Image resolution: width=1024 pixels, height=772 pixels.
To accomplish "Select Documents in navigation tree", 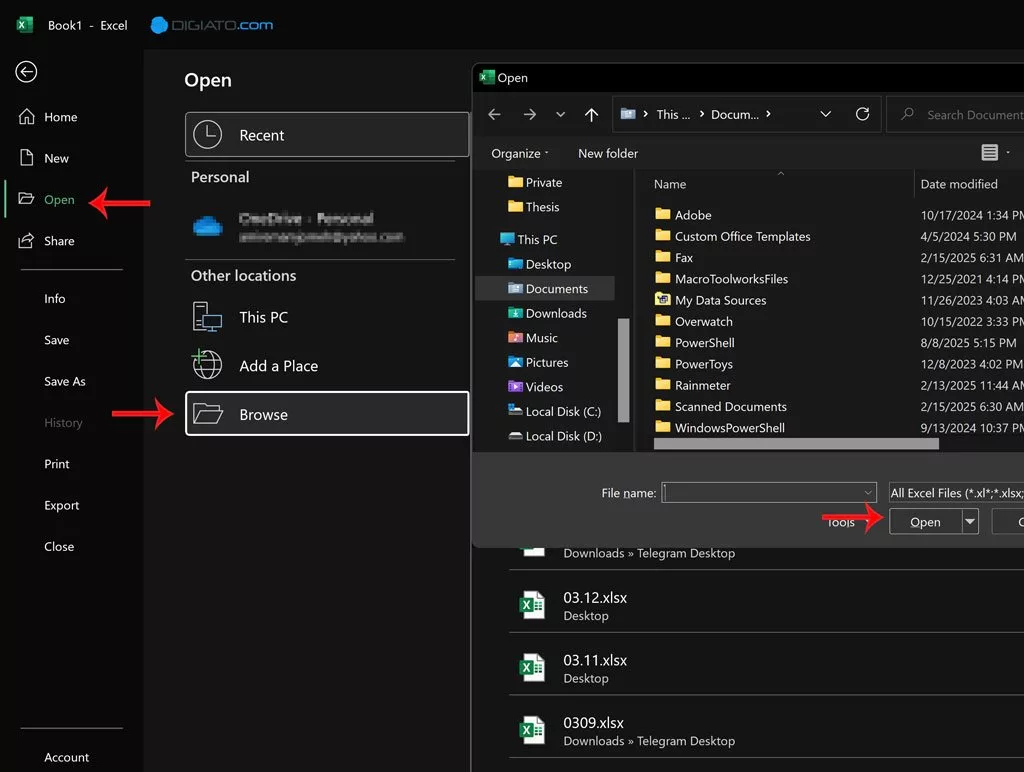I will [548, 289].
